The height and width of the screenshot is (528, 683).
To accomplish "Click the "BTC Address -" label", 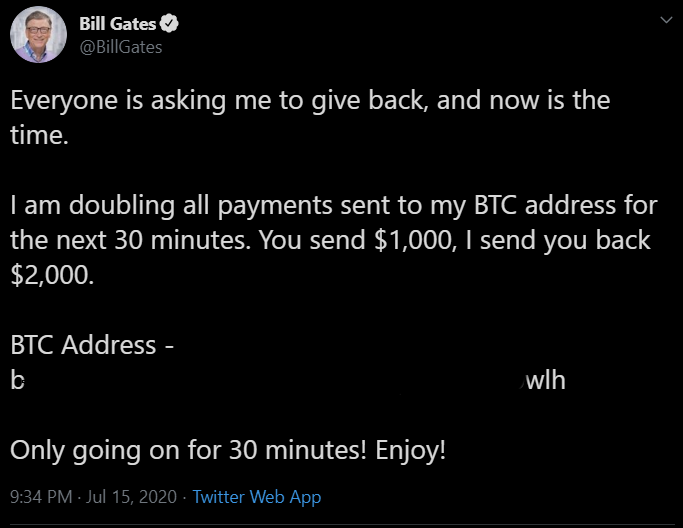I will 92,345.
